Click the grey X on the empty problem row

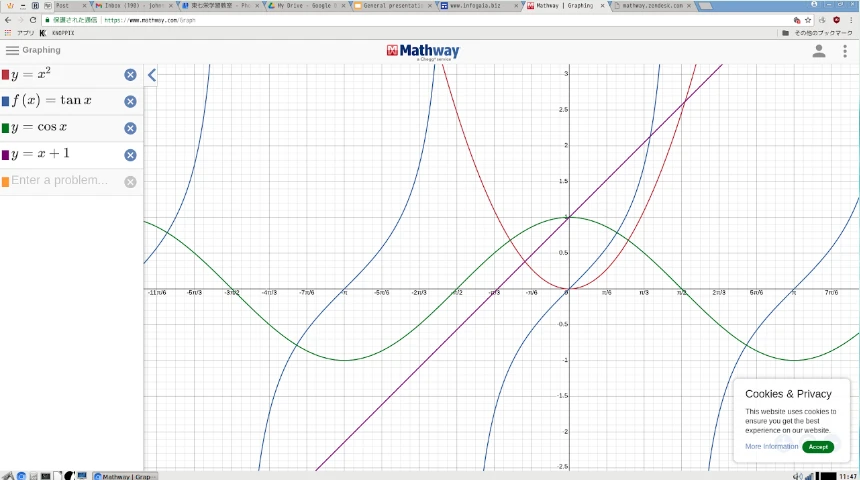[x=130, y=182]
